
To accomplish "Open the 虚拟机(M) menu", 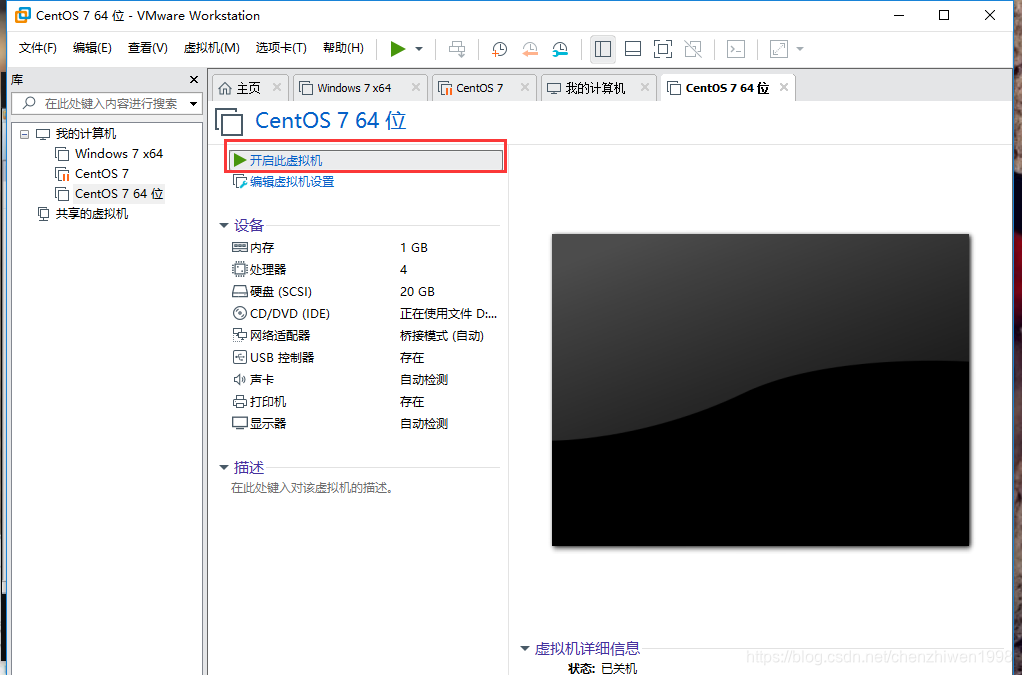I will click(212, 48).
